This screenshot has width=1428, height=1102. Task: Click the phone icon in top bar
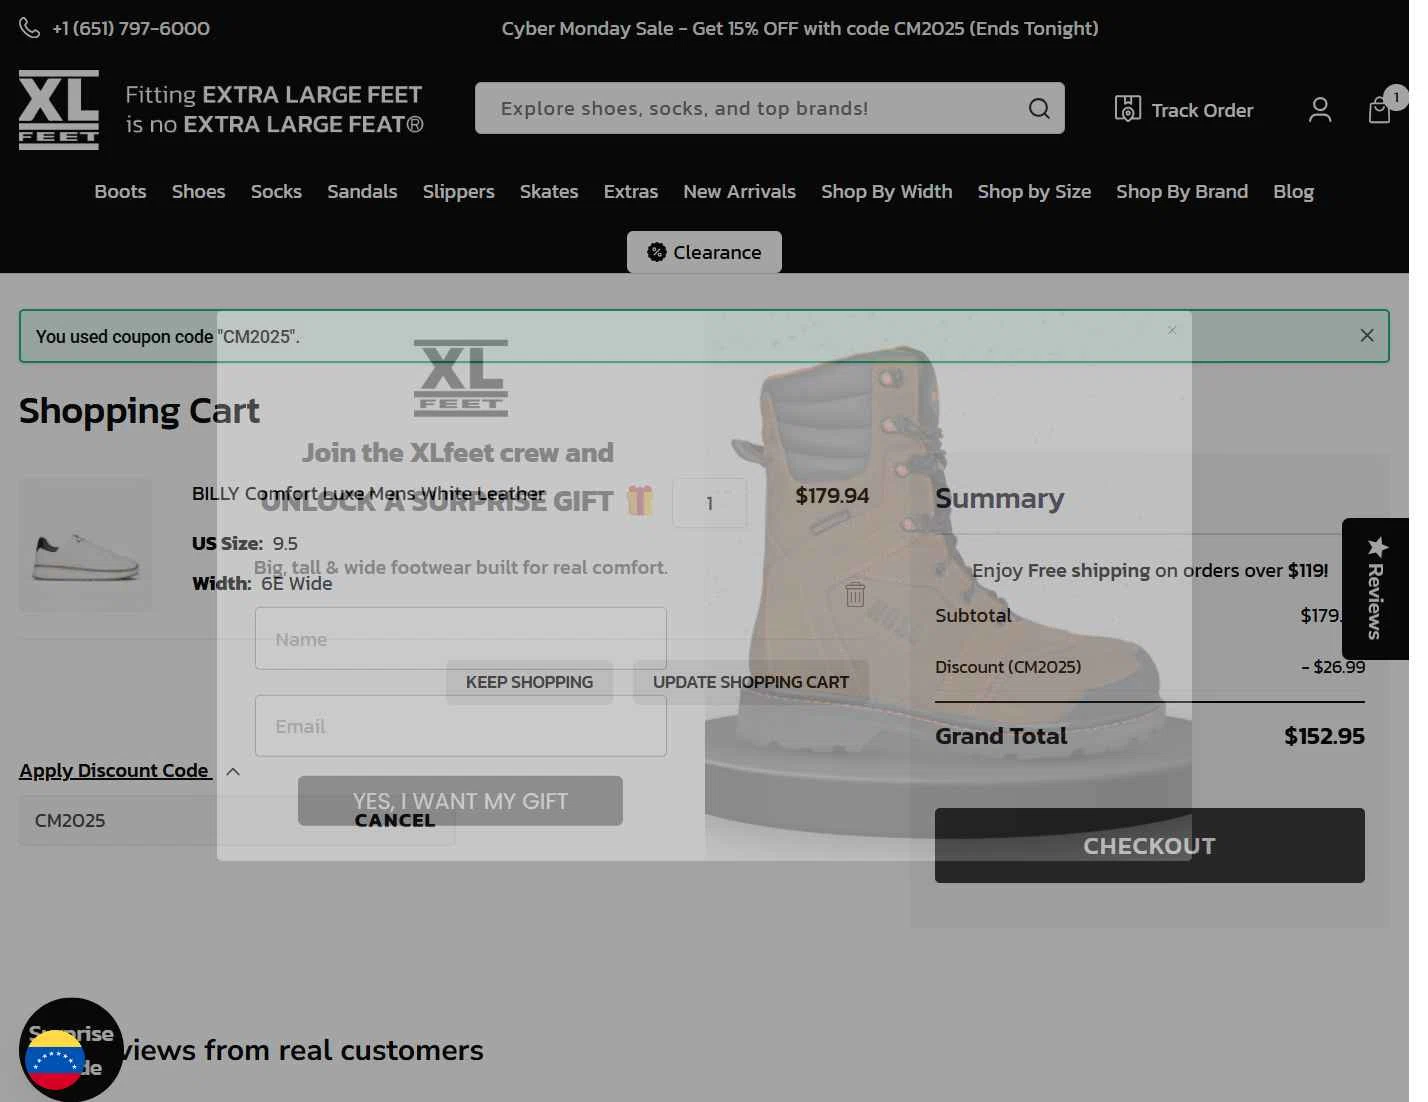tap(30, 28)
